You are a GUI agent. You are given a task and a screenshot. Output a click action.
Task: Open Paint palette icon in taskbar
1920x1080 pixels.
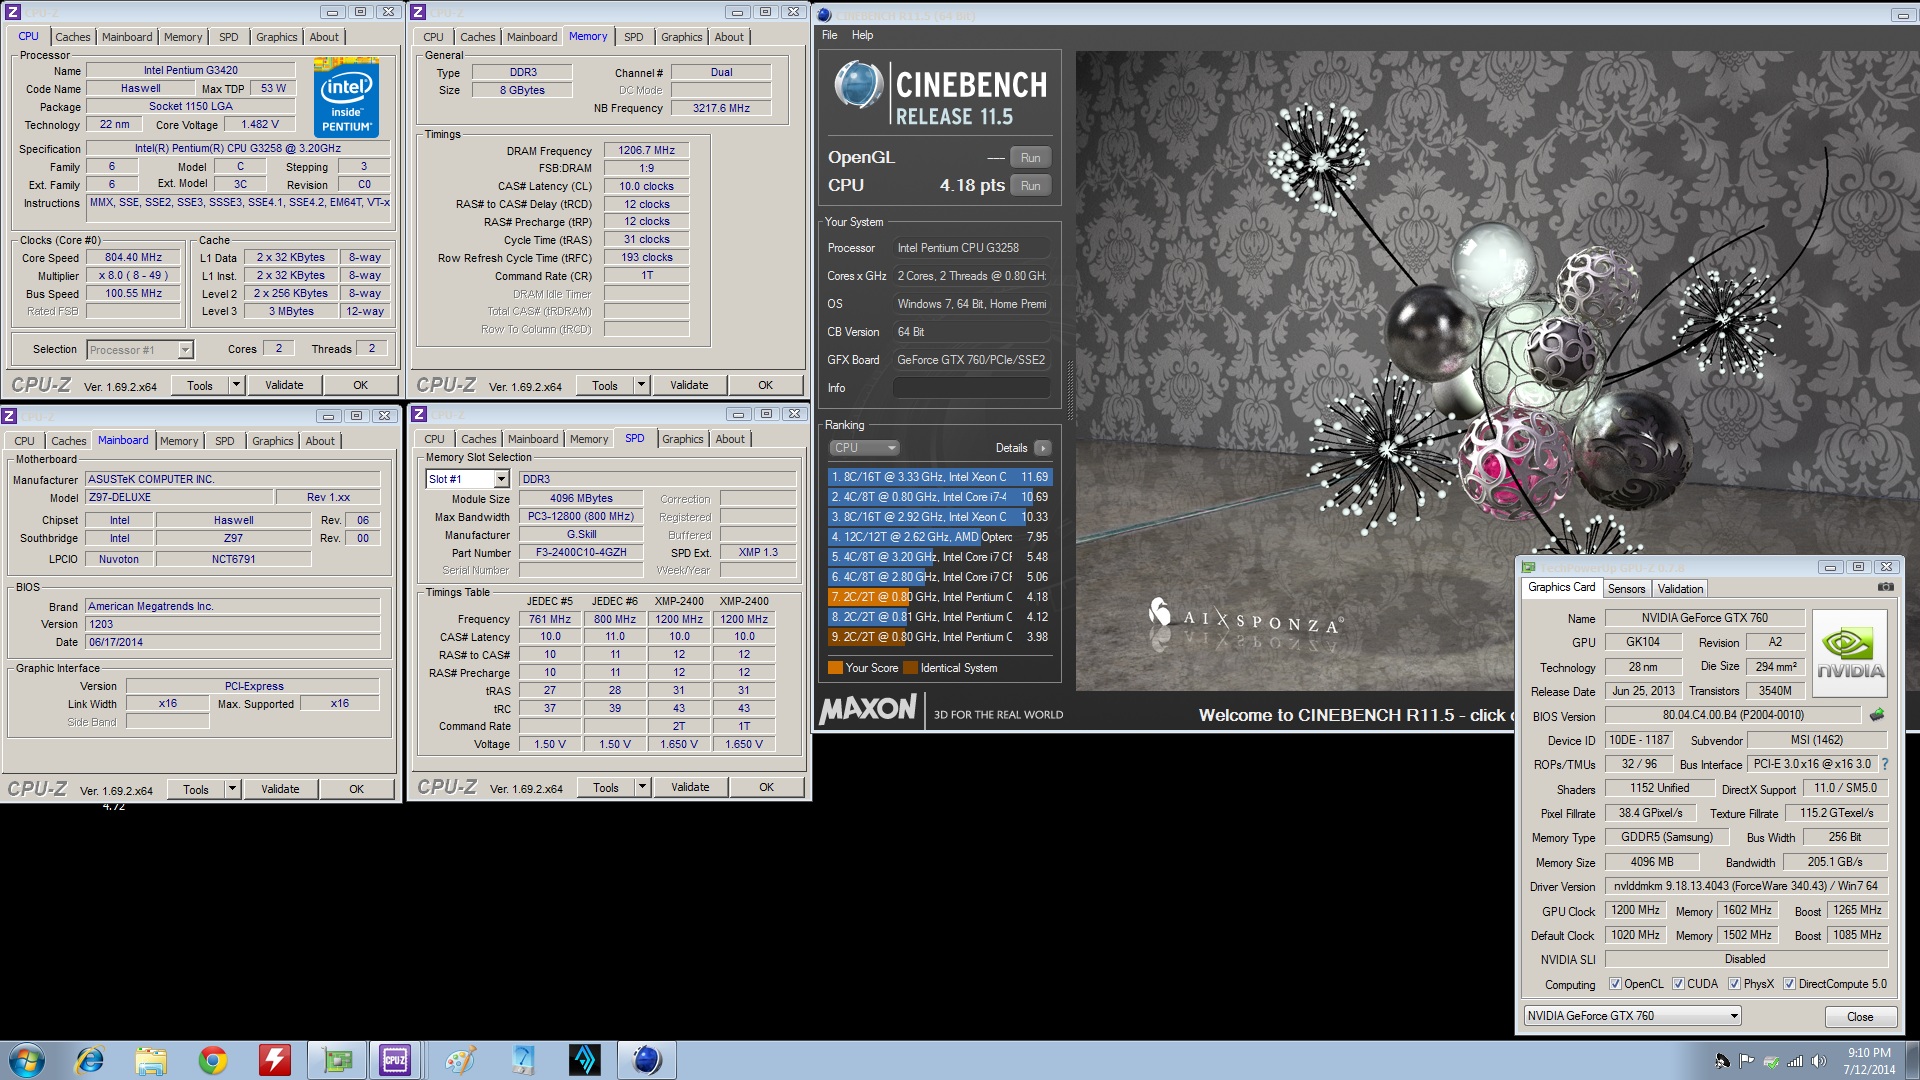460,1060
